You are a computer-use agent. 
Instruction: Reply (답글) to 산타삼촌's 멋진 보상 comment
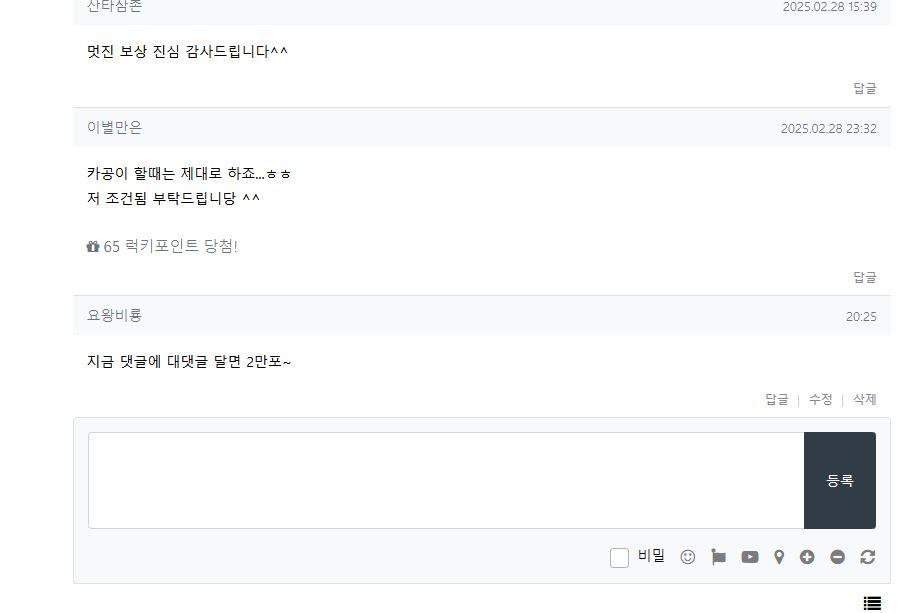tap(864, 88)
